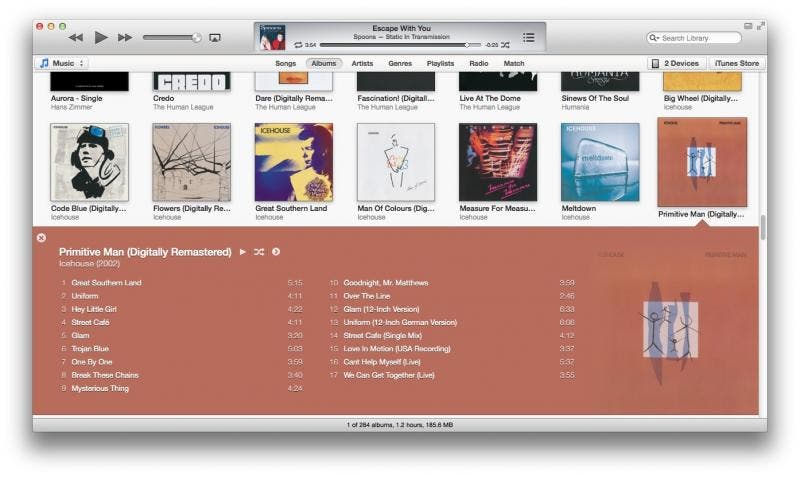Open the Up Next list icon
Image resolution: width=800 pixels, height=477 pixels.
pos(529,37)
